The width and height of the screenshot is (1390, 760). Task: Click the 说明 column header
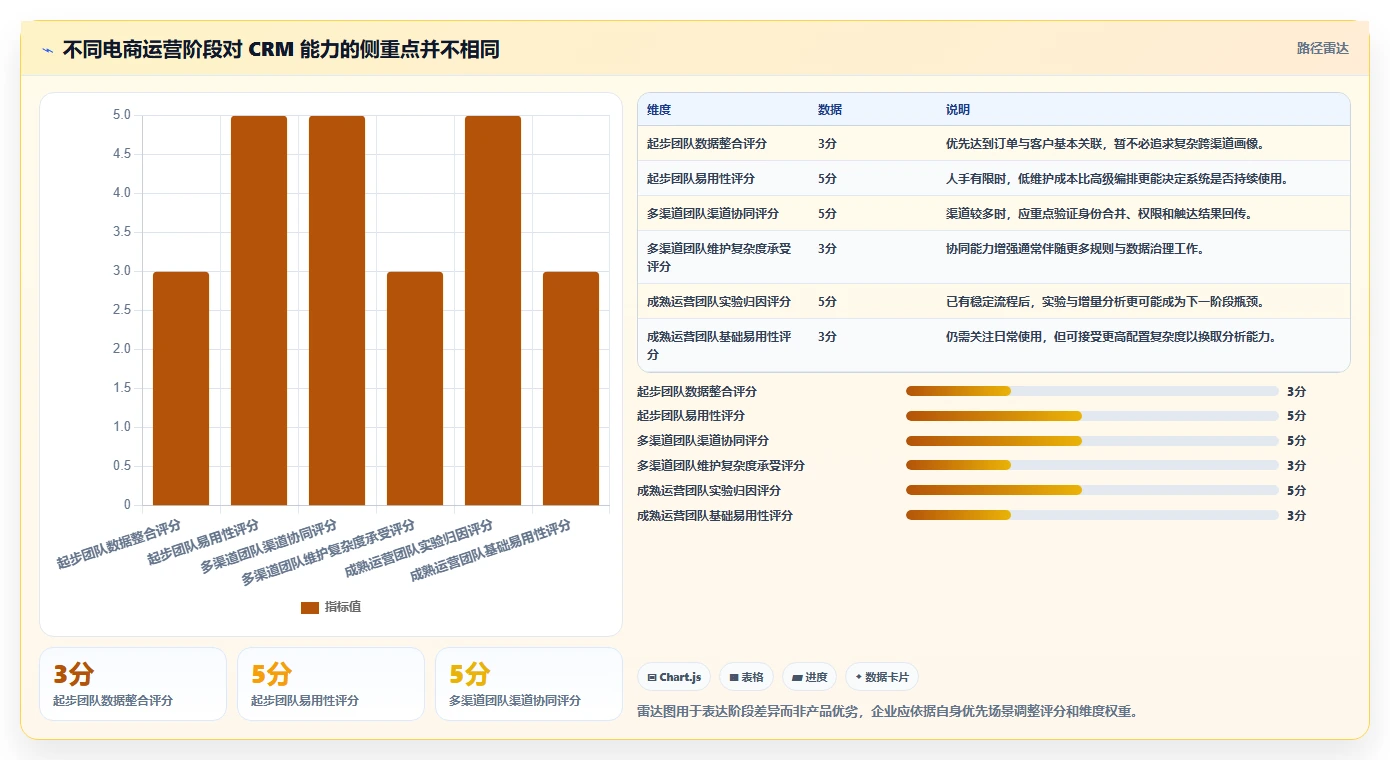pyautogui.click(x=958, y=110)
